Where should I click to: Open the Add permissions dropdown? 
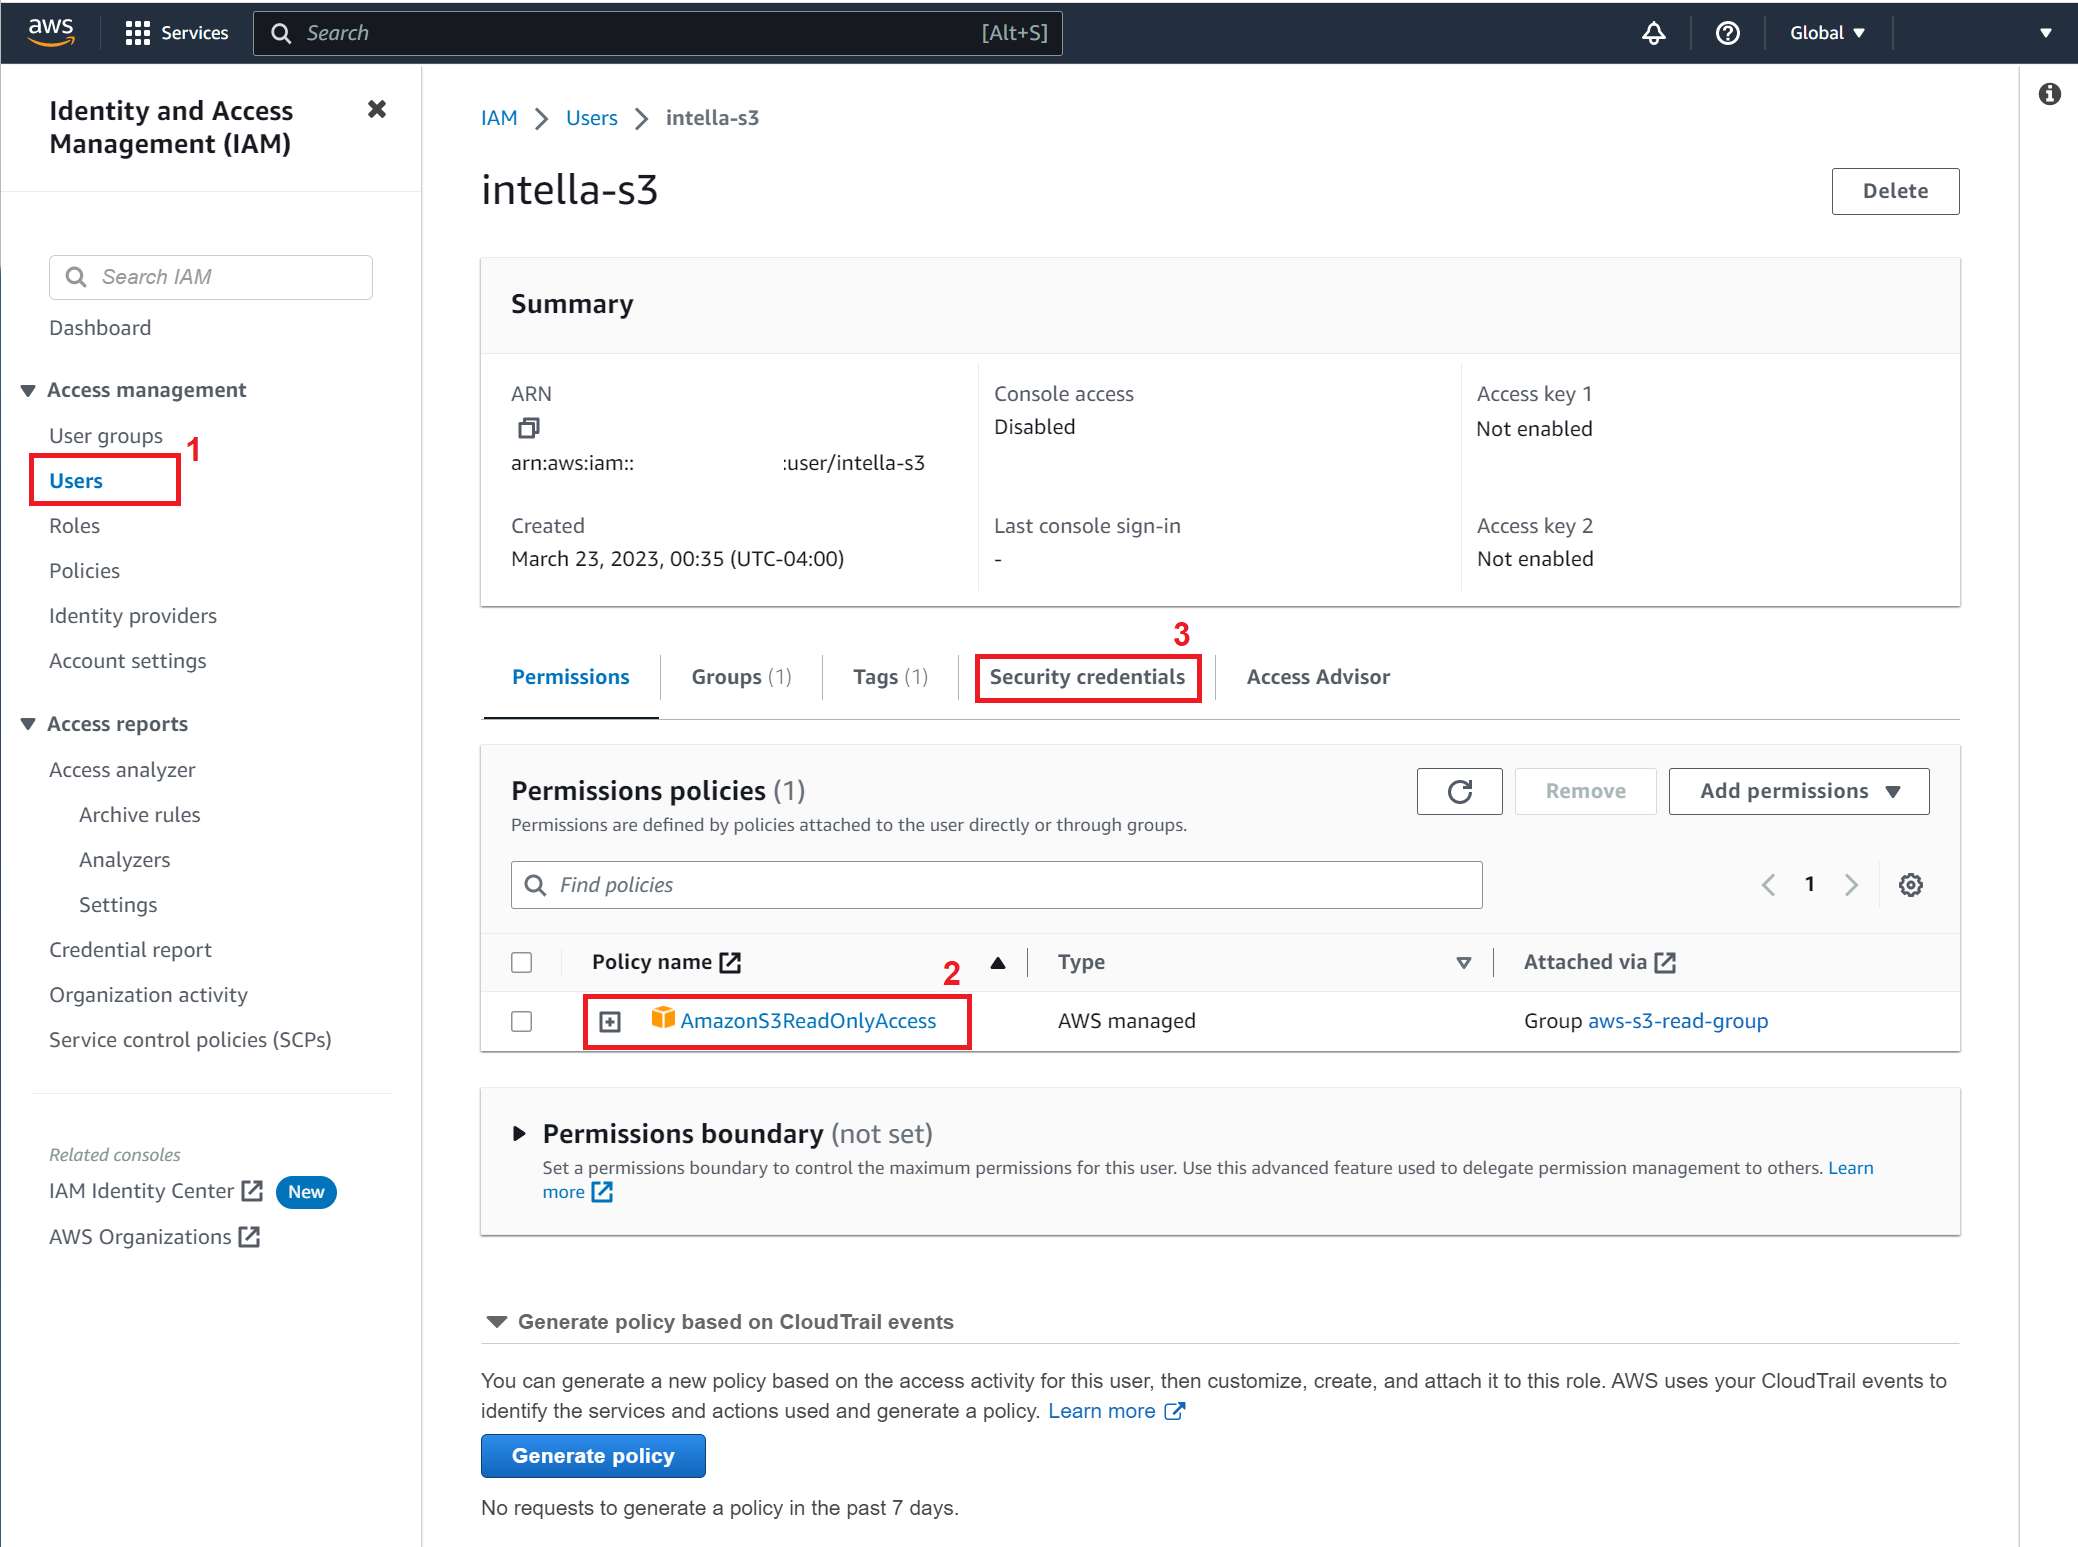point(1798,791)
